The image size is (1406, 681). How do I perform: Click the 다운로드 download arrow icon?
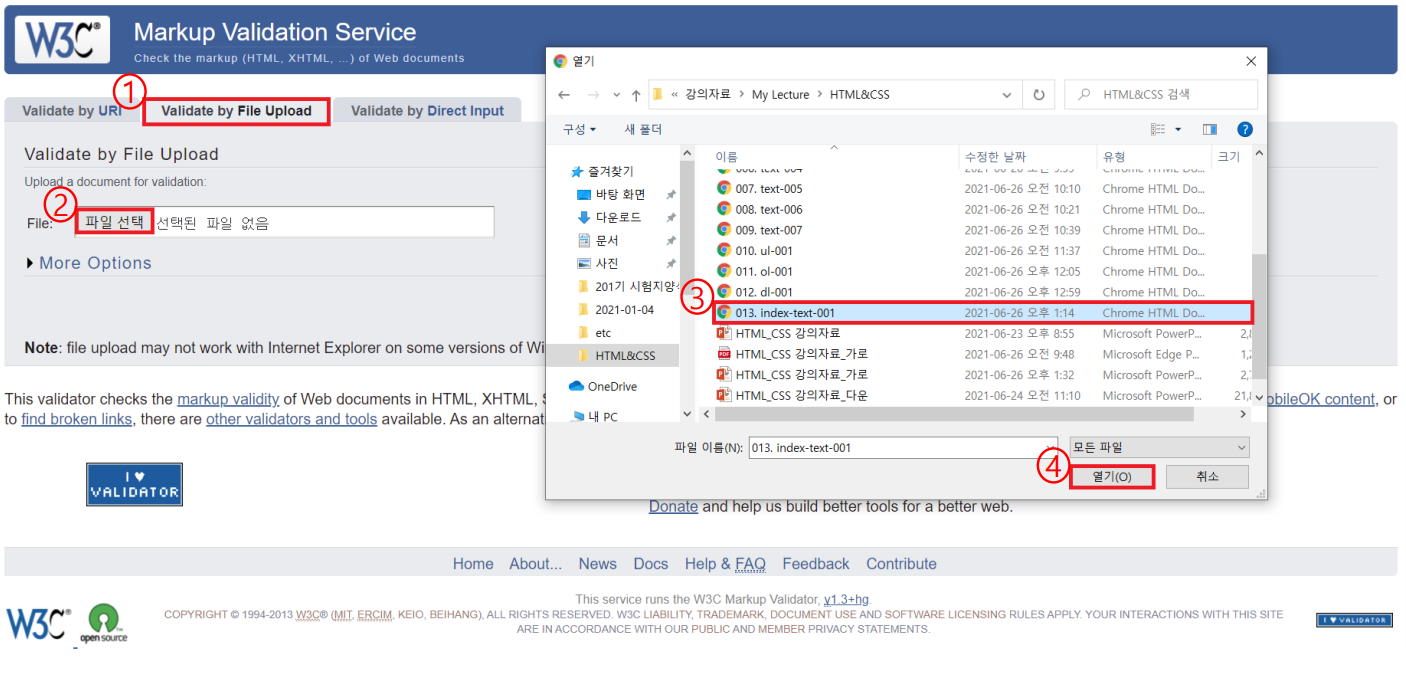click(x=584, y=217)
